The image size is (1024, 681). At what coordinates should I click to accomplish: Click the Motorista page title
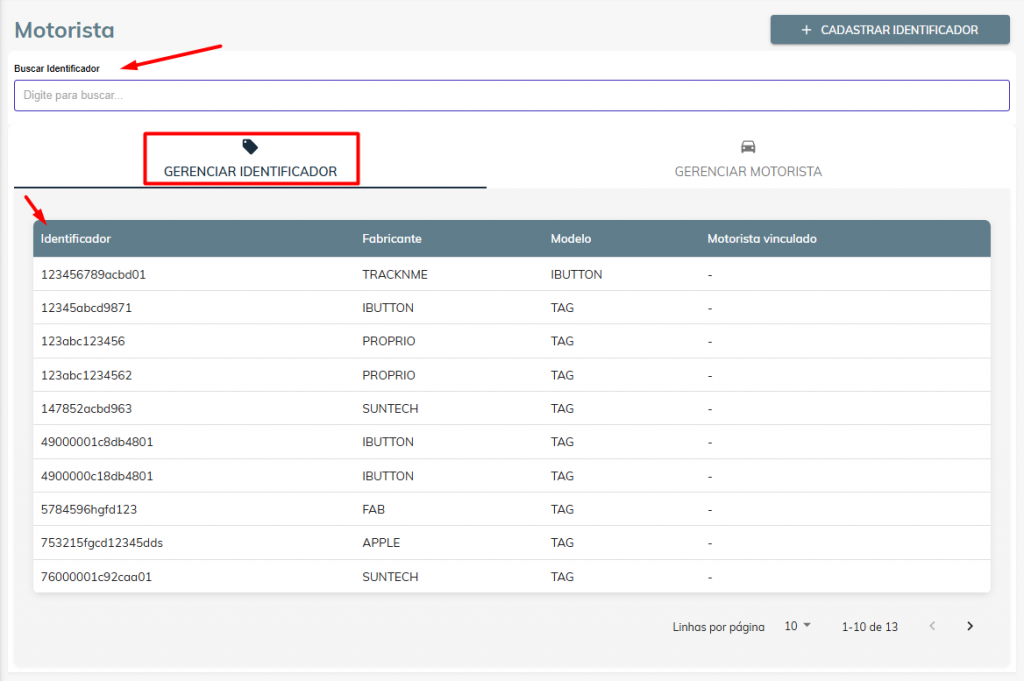pyautogui.click(x=65, y=30)
